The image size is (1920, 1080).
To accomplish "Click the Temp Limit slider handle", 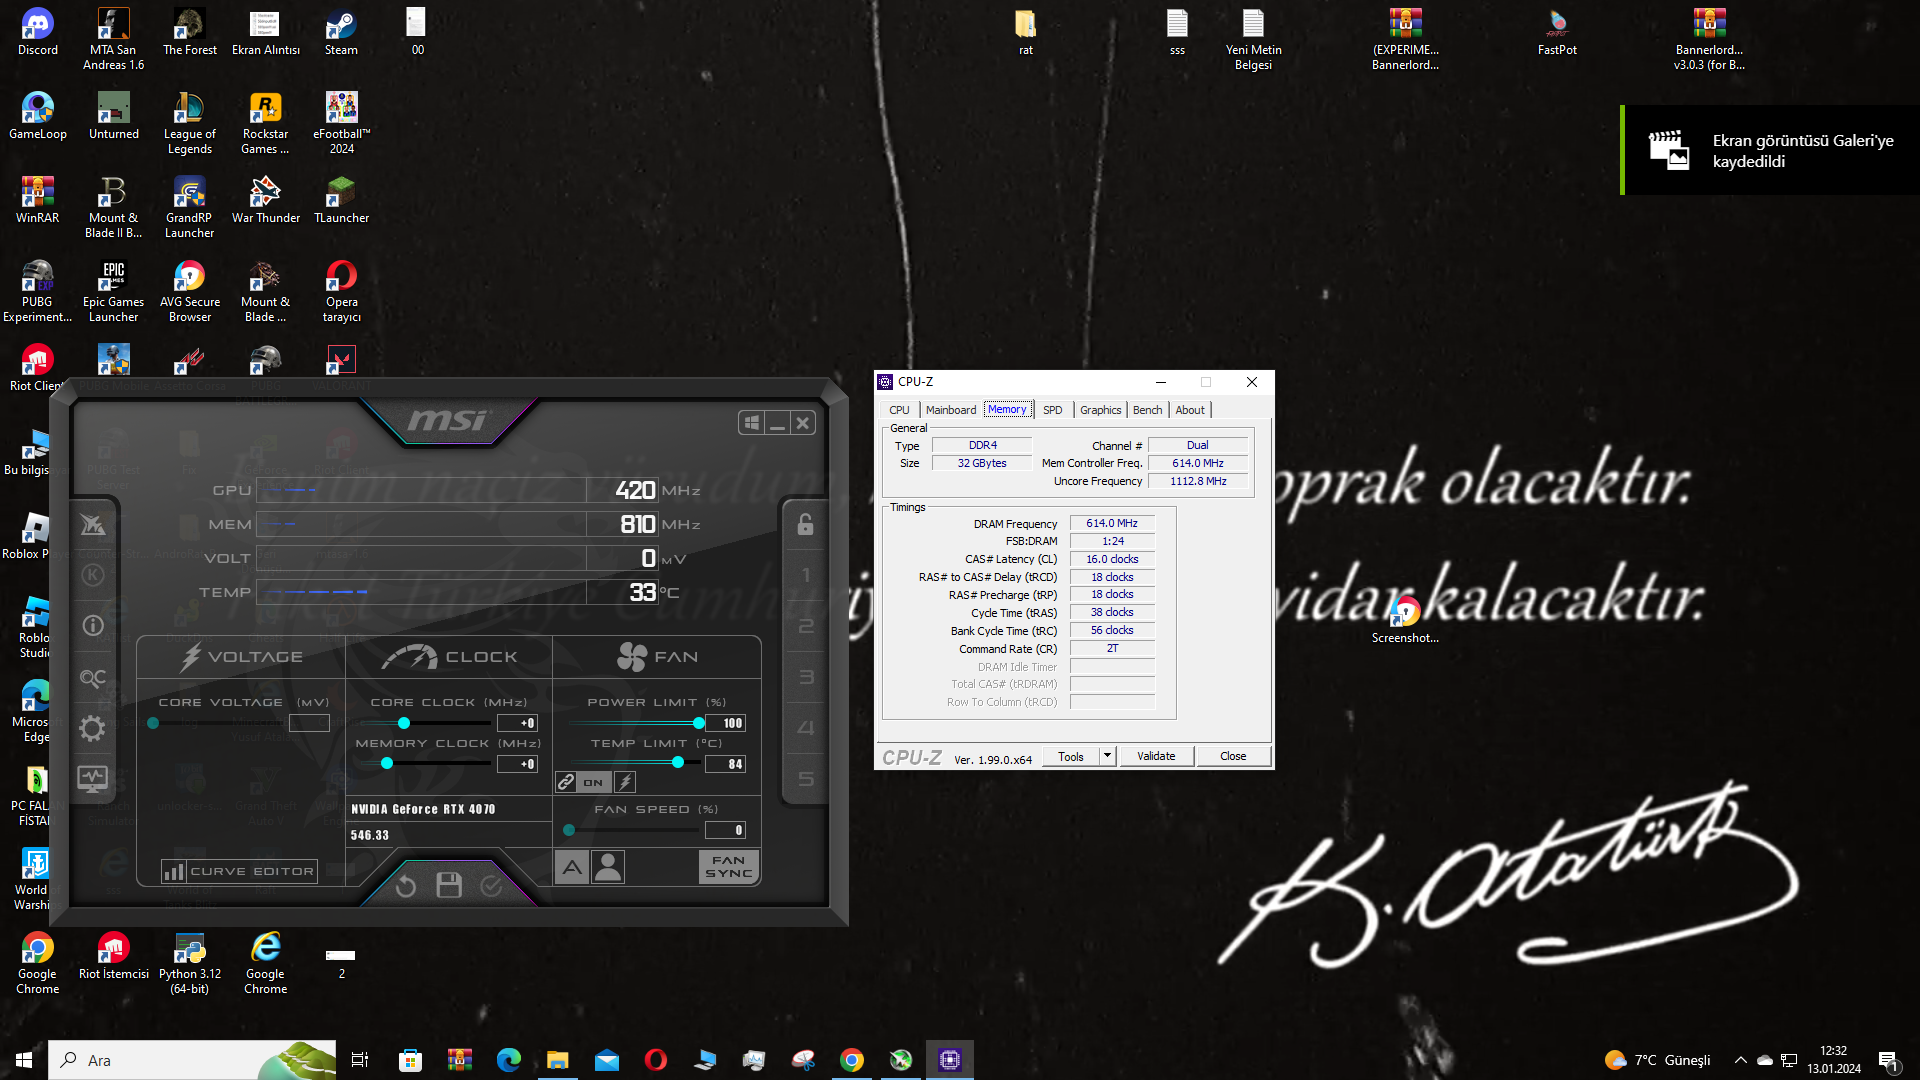I will pos(678,763).
